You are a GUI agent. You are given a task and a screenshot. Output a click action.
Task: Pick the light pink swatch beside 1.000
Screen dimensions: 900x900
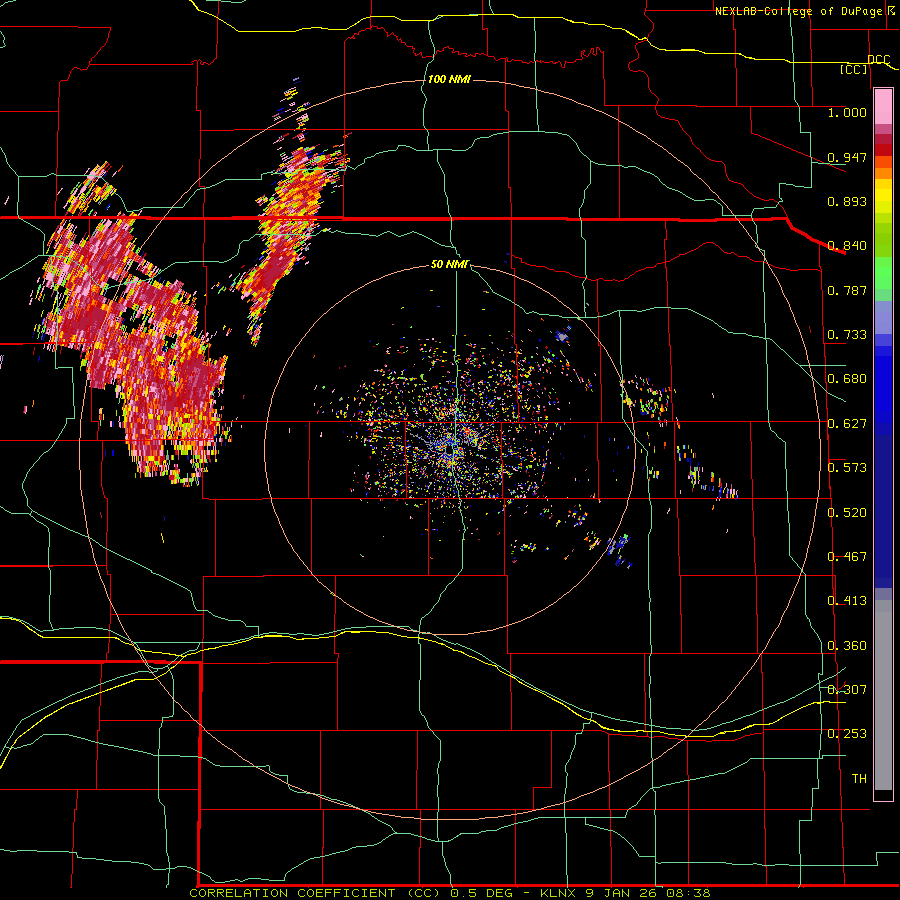pos(883,108)
